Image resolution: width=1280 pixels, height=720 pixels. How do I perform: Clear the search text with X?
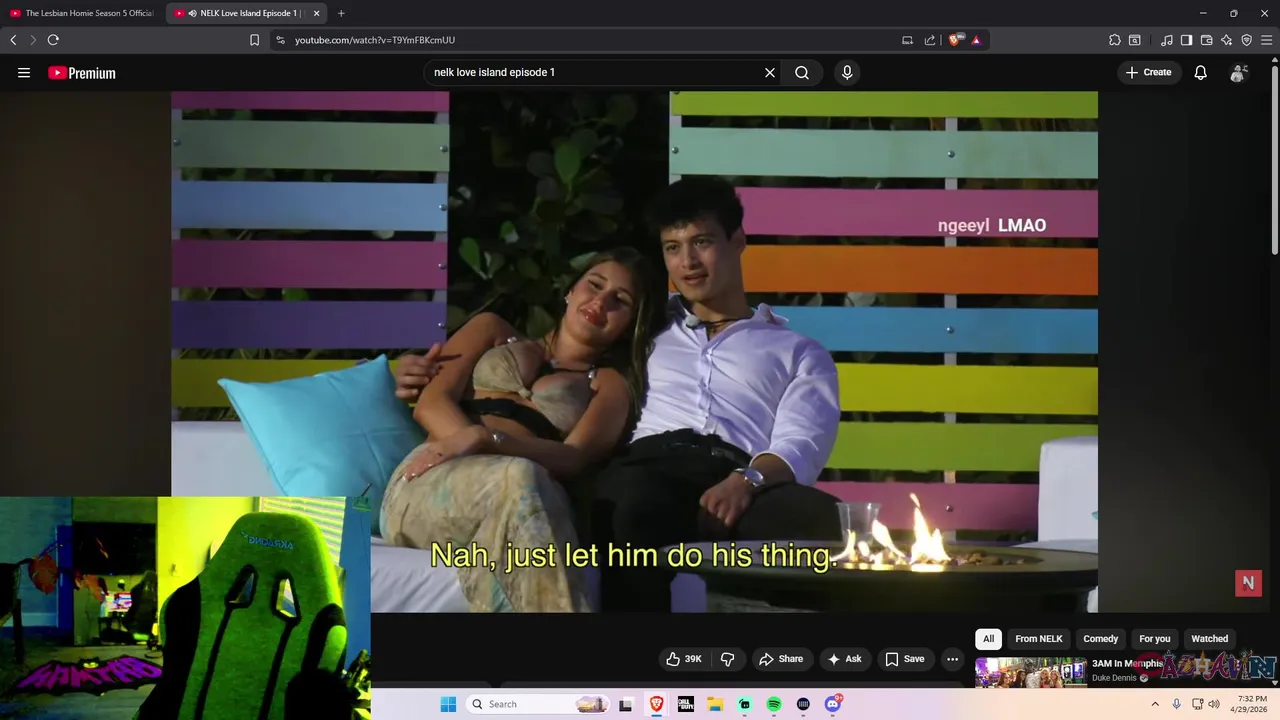point(770,73)
